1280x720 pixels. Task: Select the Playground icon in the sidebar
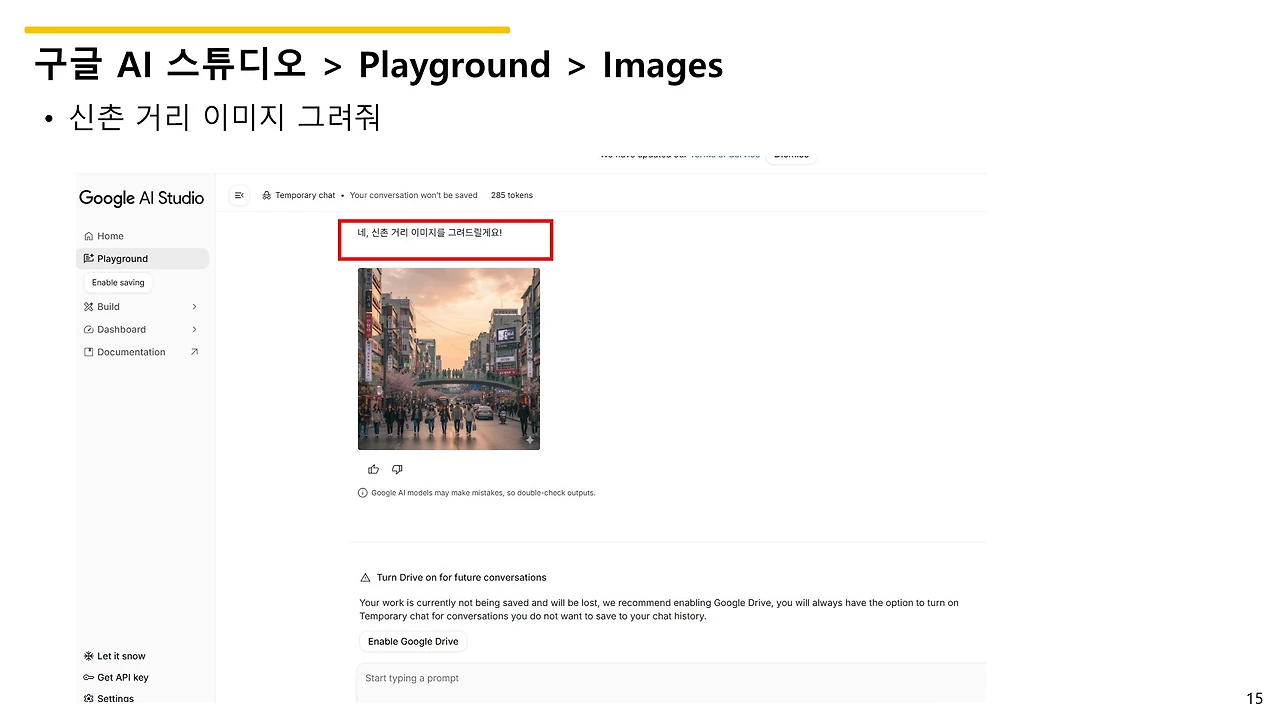[x=89, y=258]
